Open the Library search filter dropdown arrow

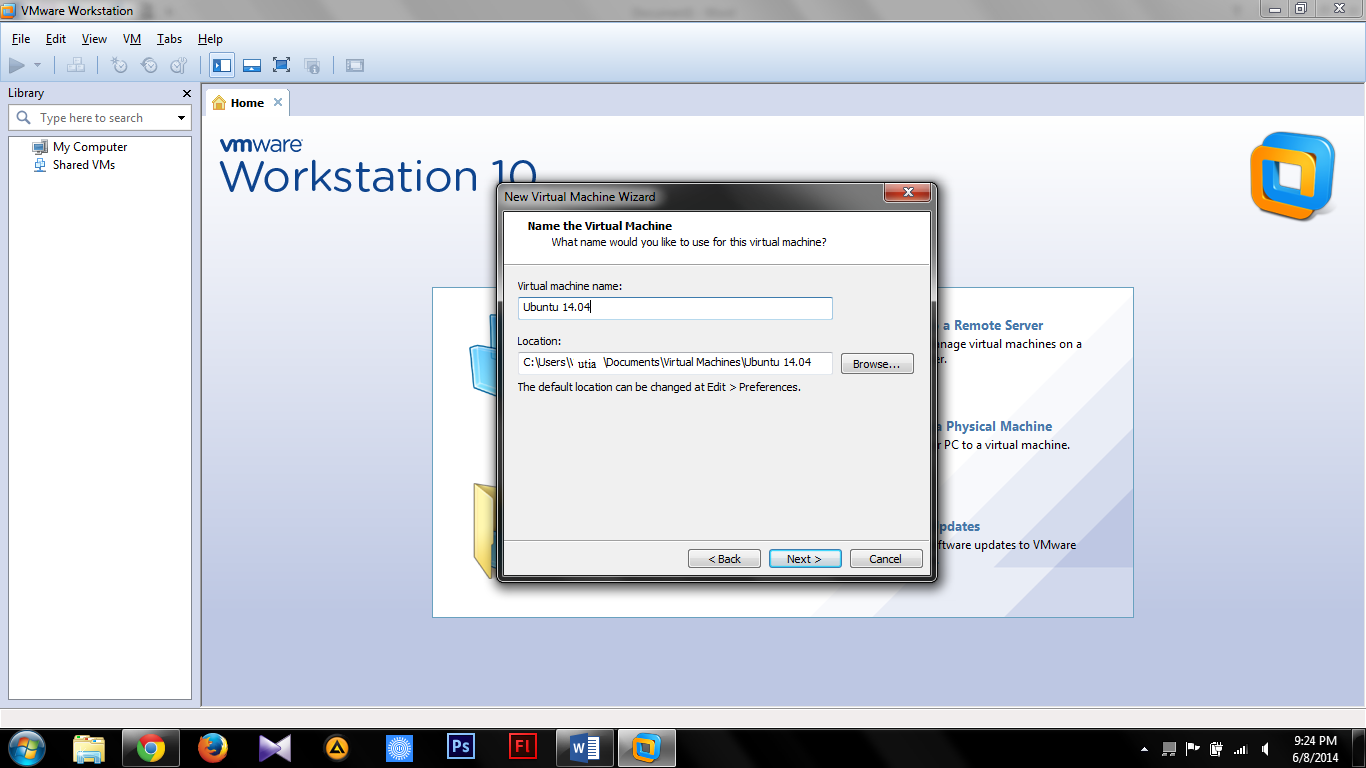coord(181,118)
